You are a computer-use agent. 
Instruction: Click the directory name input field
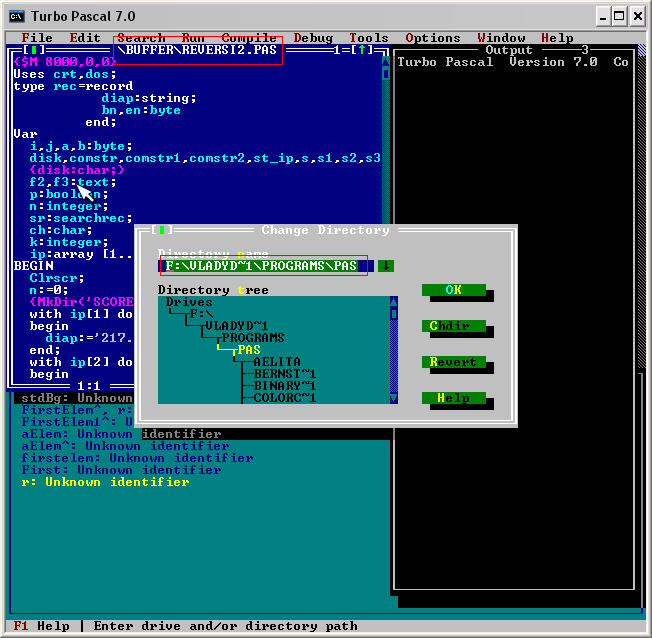(x=265, y=266)
